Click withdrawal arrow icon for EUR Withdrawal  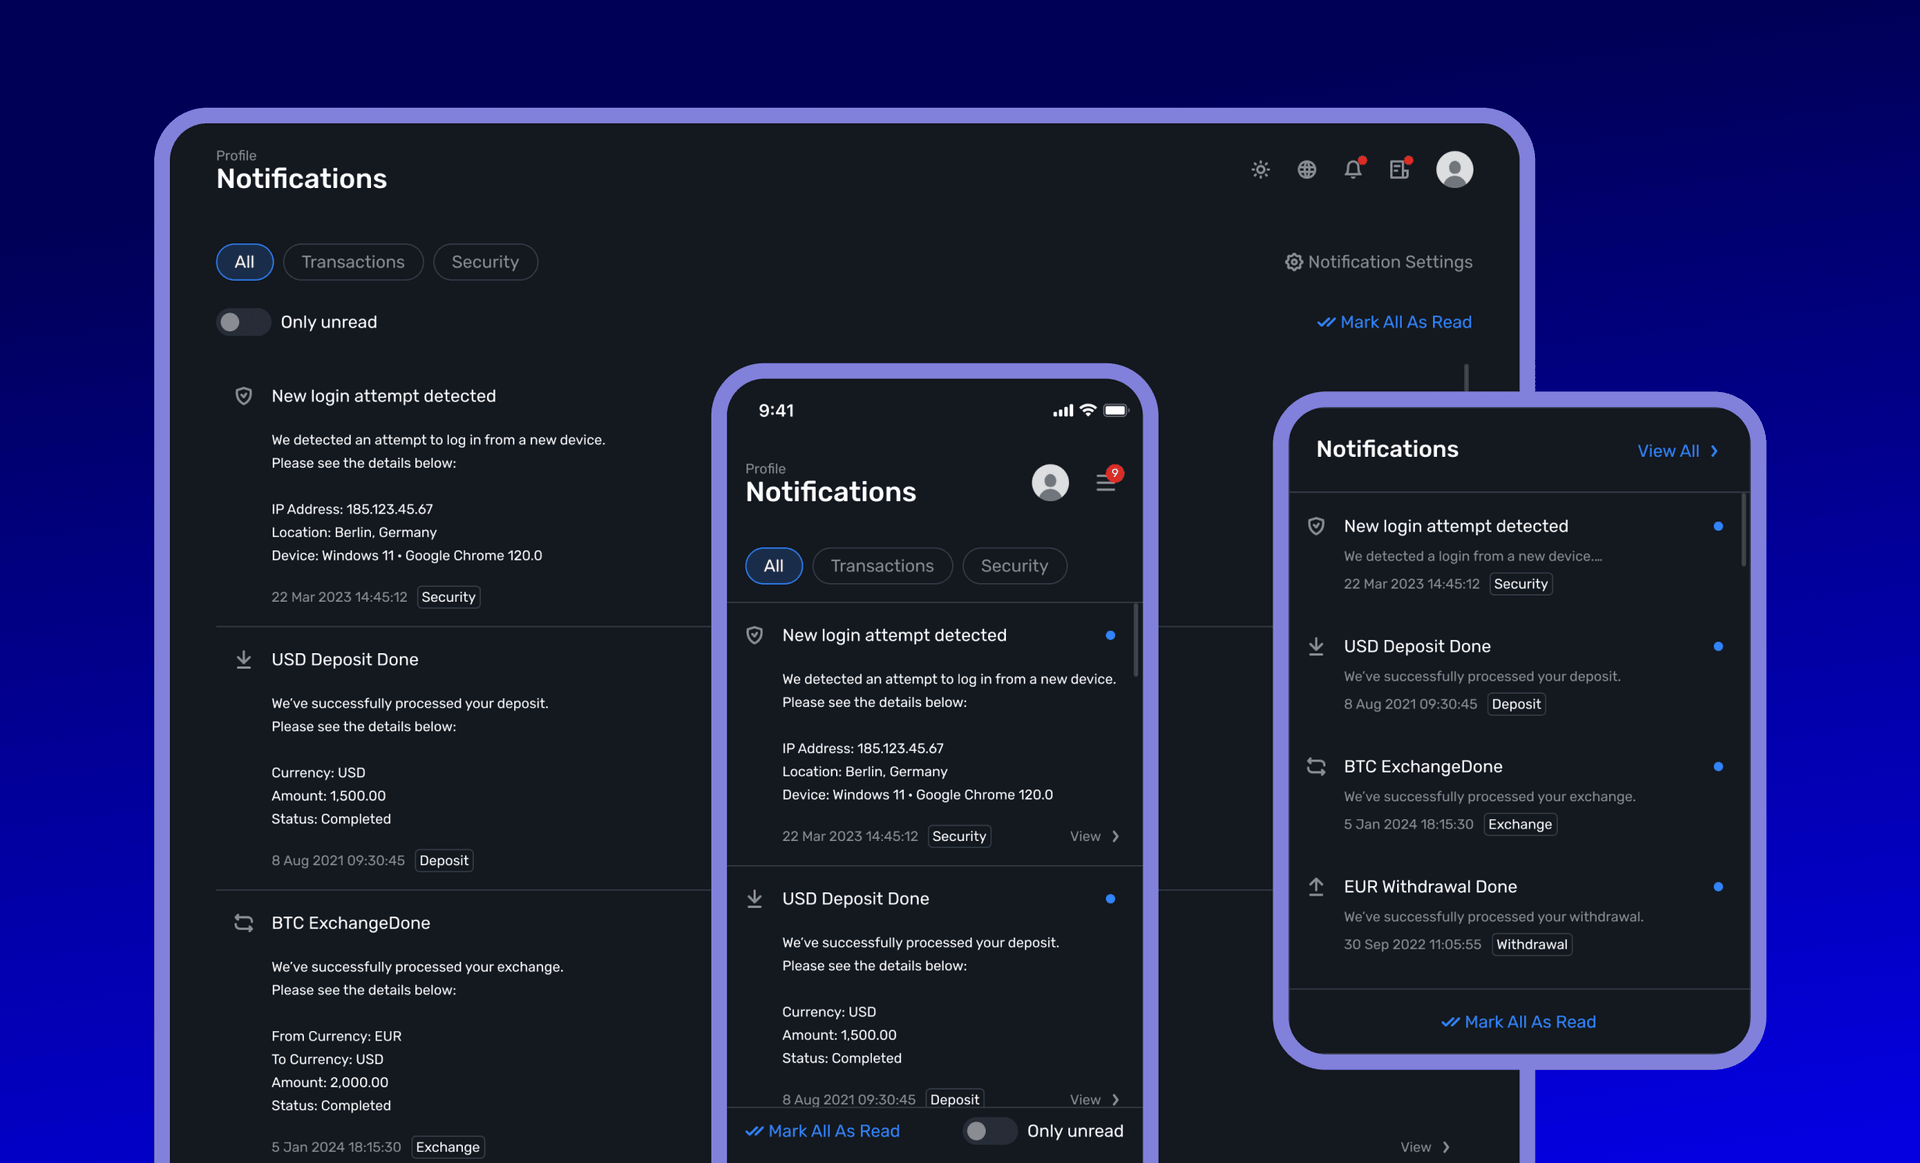(1316, 886)
